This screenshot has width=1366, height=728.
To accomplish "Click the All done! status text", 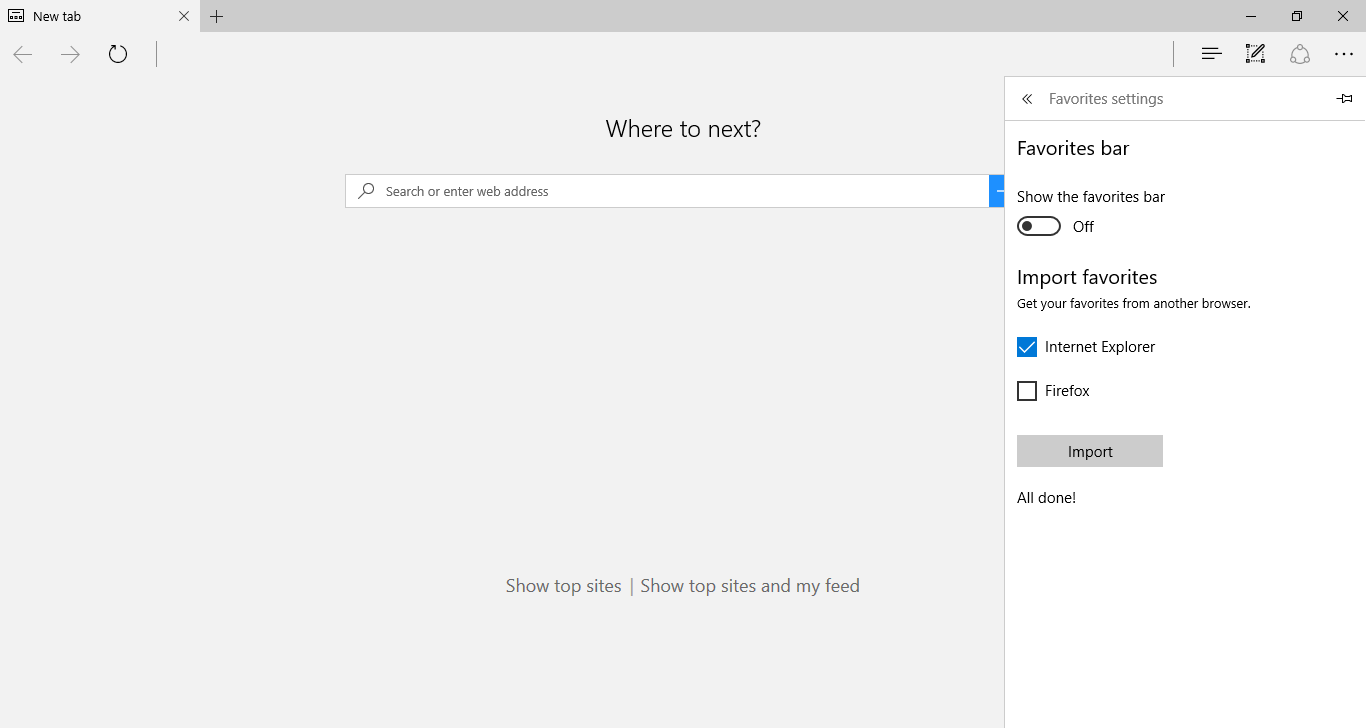I will pyautogui.click(x=1046, y=498).
